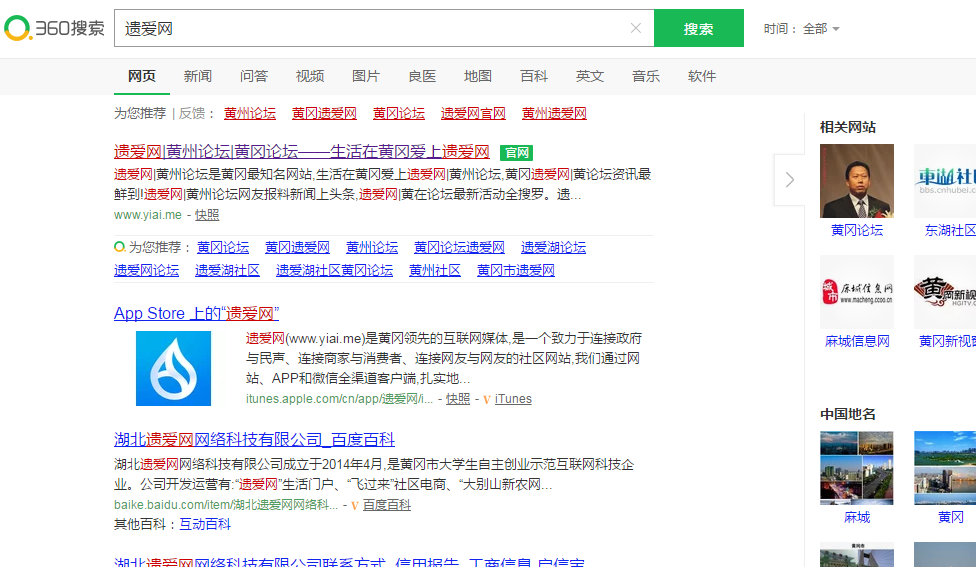Open 快照 link next to www.yiai.me
This screenshot has height=567, width=976.
pyautogui.click(x=207, y=215)
